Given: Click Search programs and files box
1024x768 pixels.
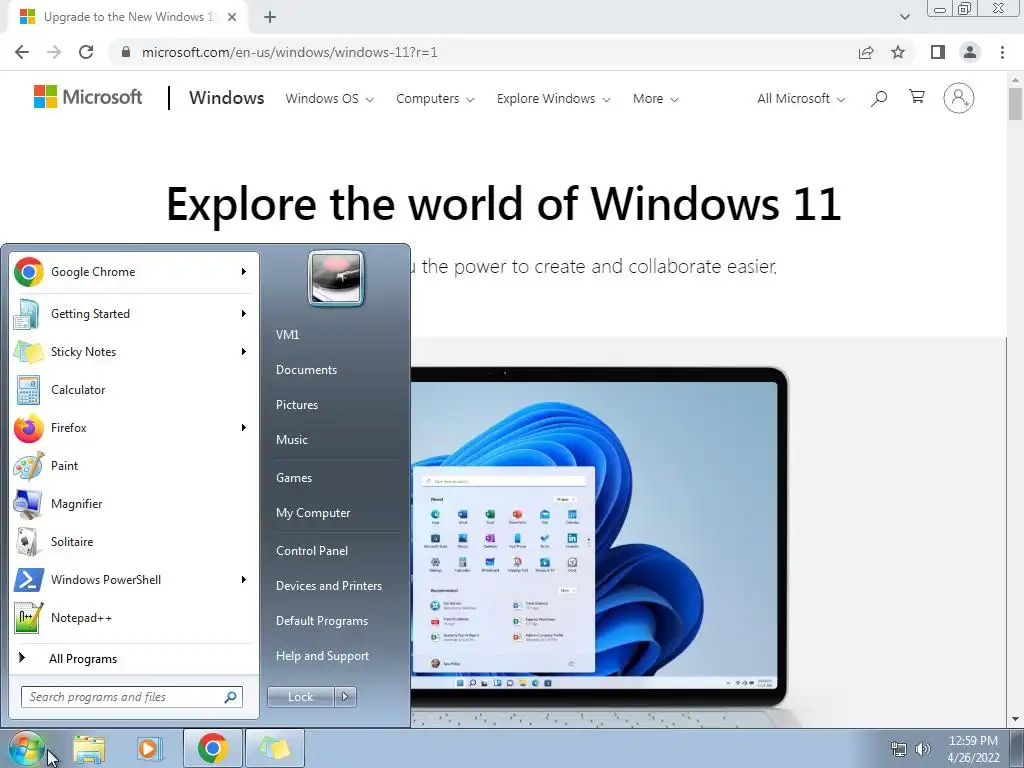Looking at the screenshot, I should coord(131,697).
